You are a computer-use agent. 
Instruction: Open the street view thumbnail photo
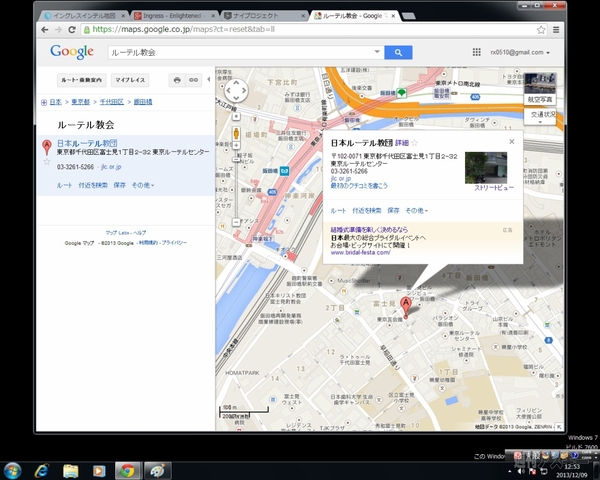(486, 168)
